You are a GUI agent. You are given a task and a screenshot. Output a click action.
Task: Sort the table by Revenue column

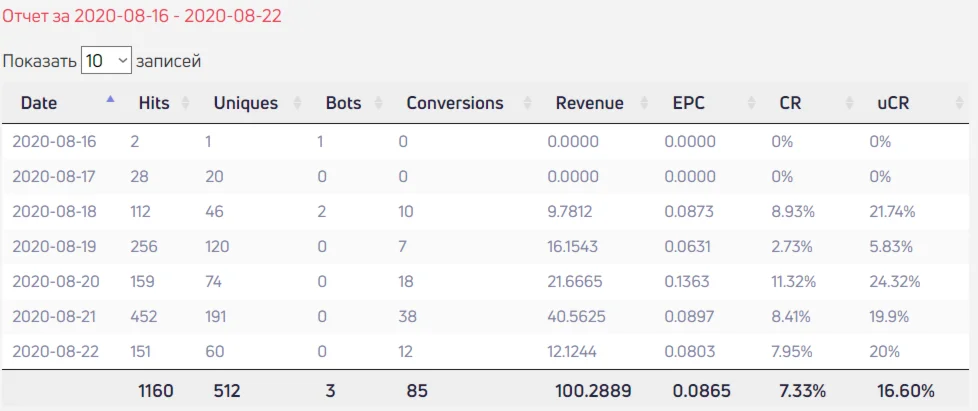coord(590,103)
